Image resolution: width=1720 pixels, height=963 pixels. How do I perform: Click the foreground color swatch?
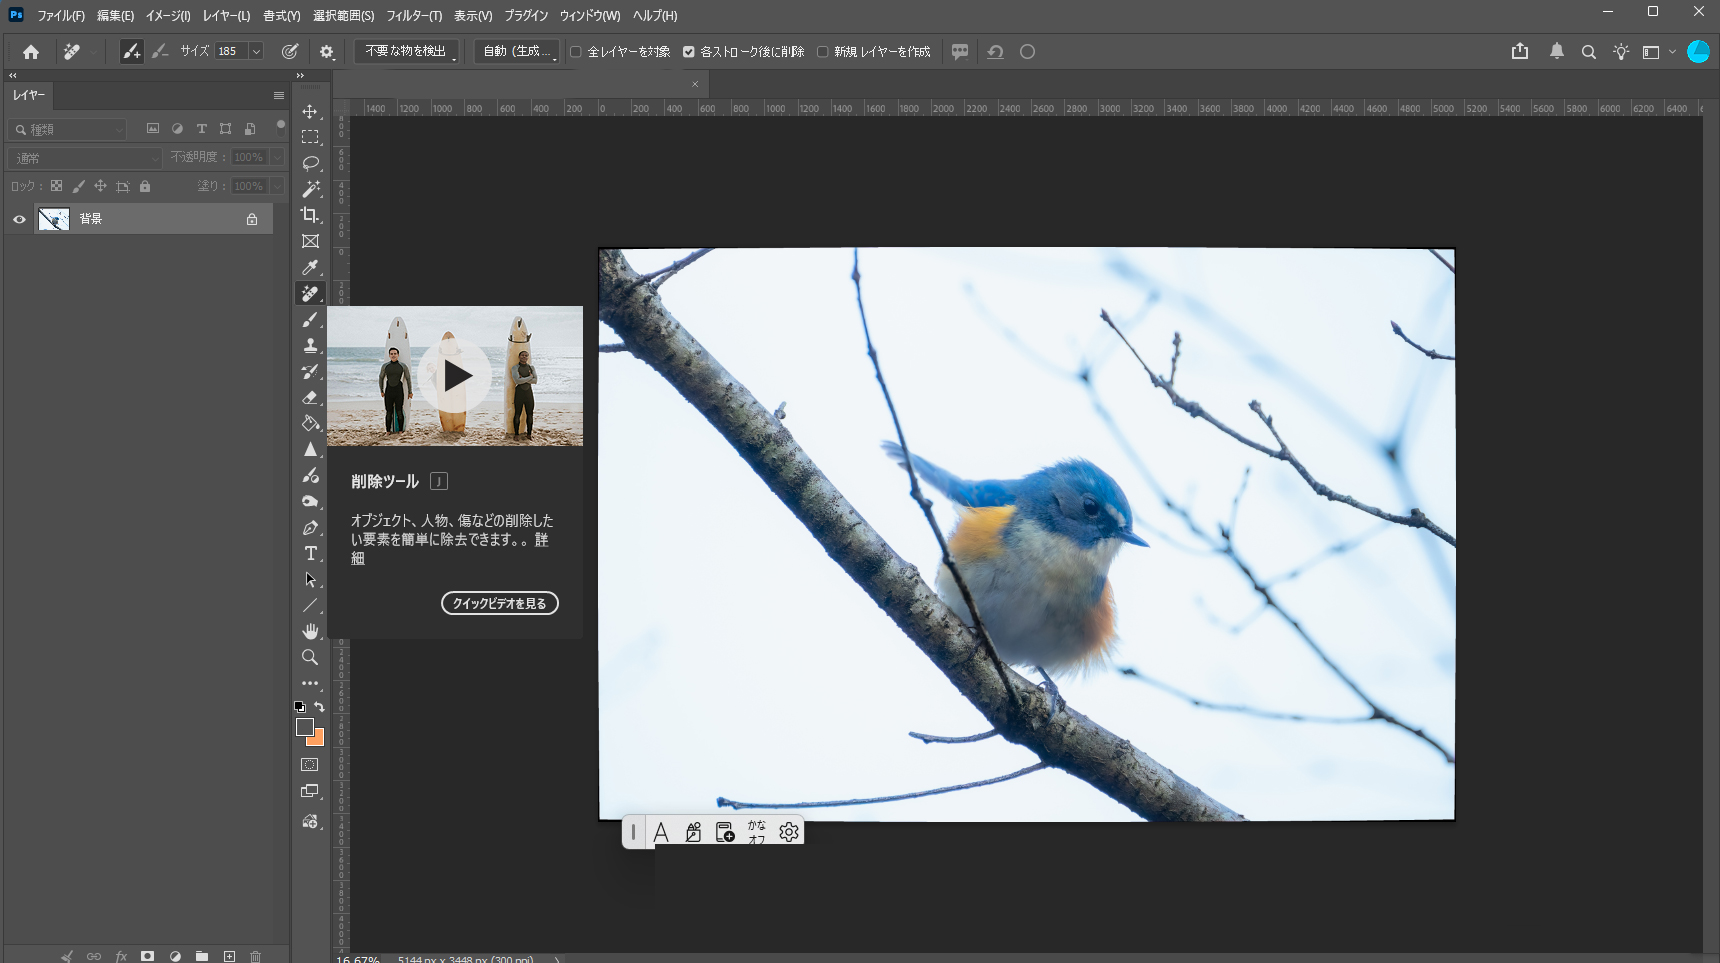tap(305, 728)
